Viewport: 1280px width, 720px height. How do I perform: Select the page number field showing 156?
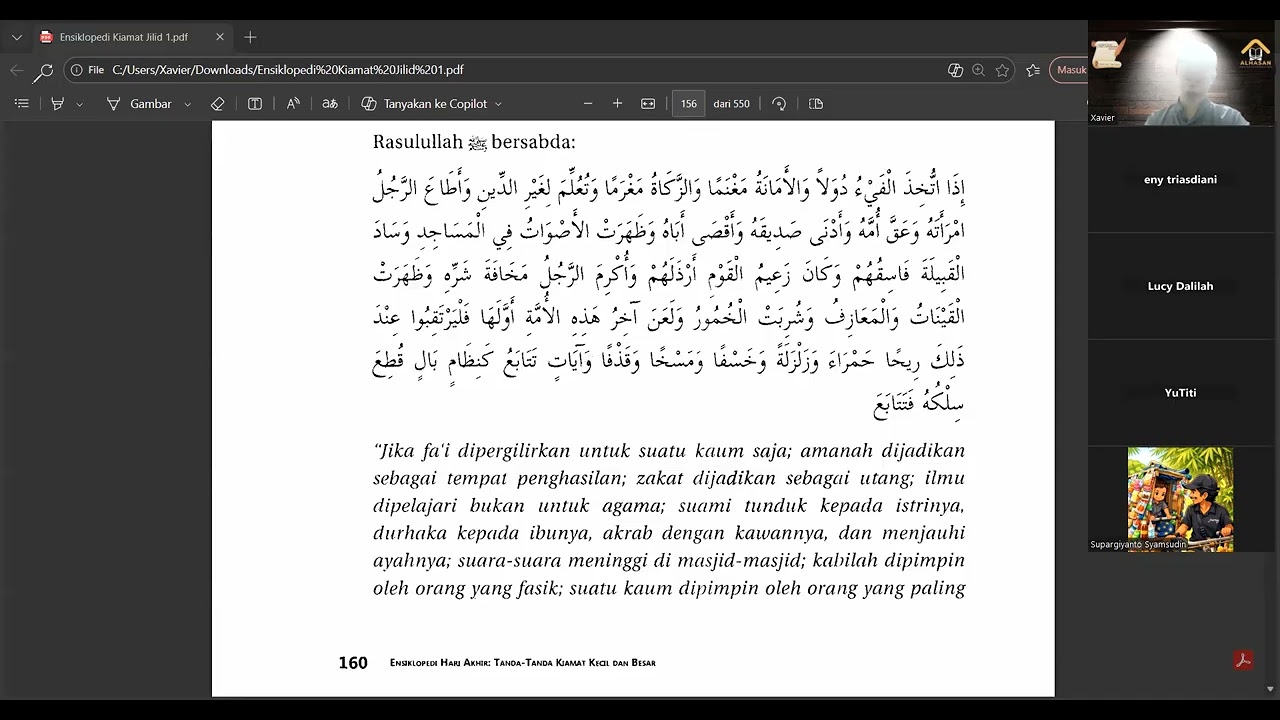click(688, 104)
